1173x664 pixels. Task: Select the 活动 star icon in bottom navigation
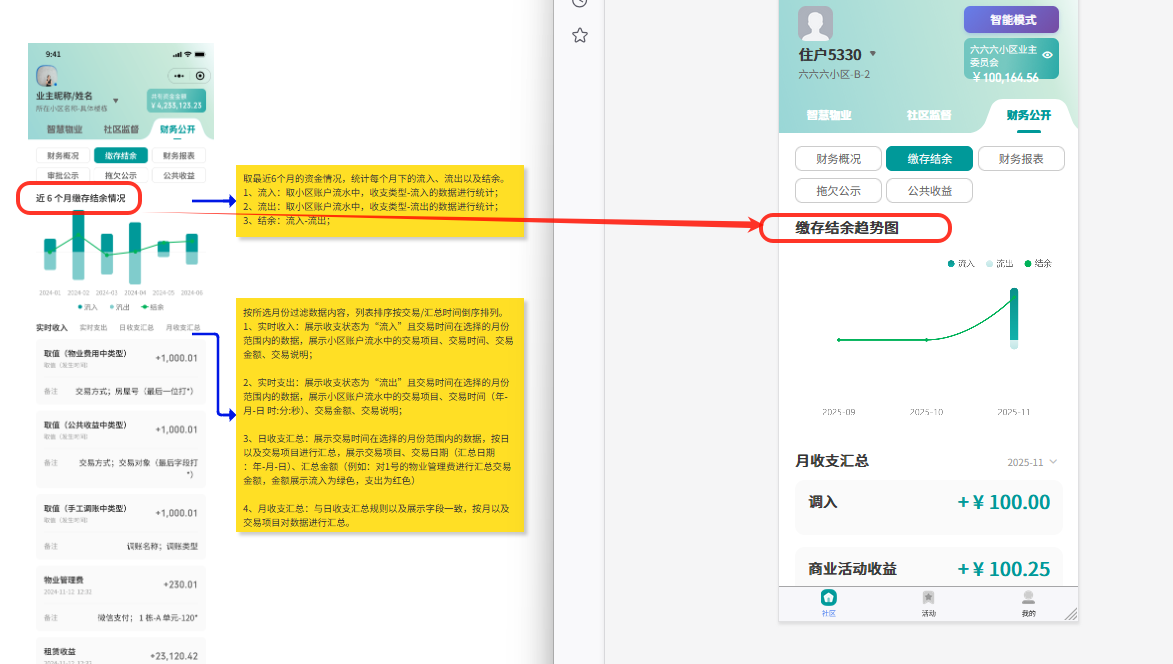pyautogui.click(x=928, y=596)
